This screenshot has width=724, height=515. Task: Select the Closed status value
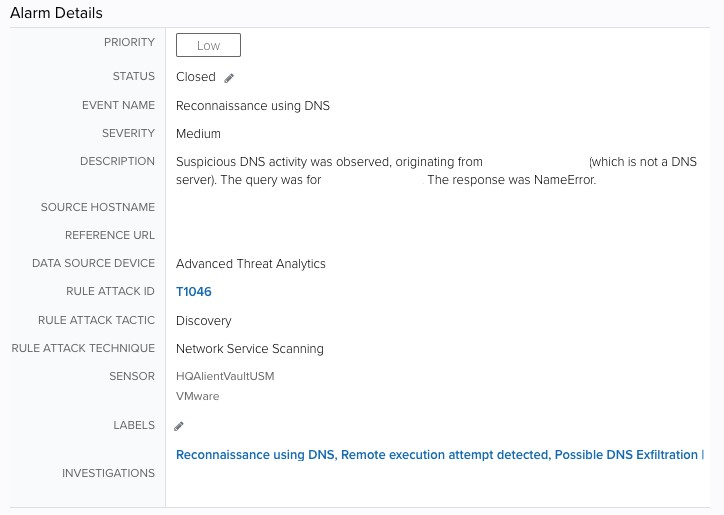[196, 77]
